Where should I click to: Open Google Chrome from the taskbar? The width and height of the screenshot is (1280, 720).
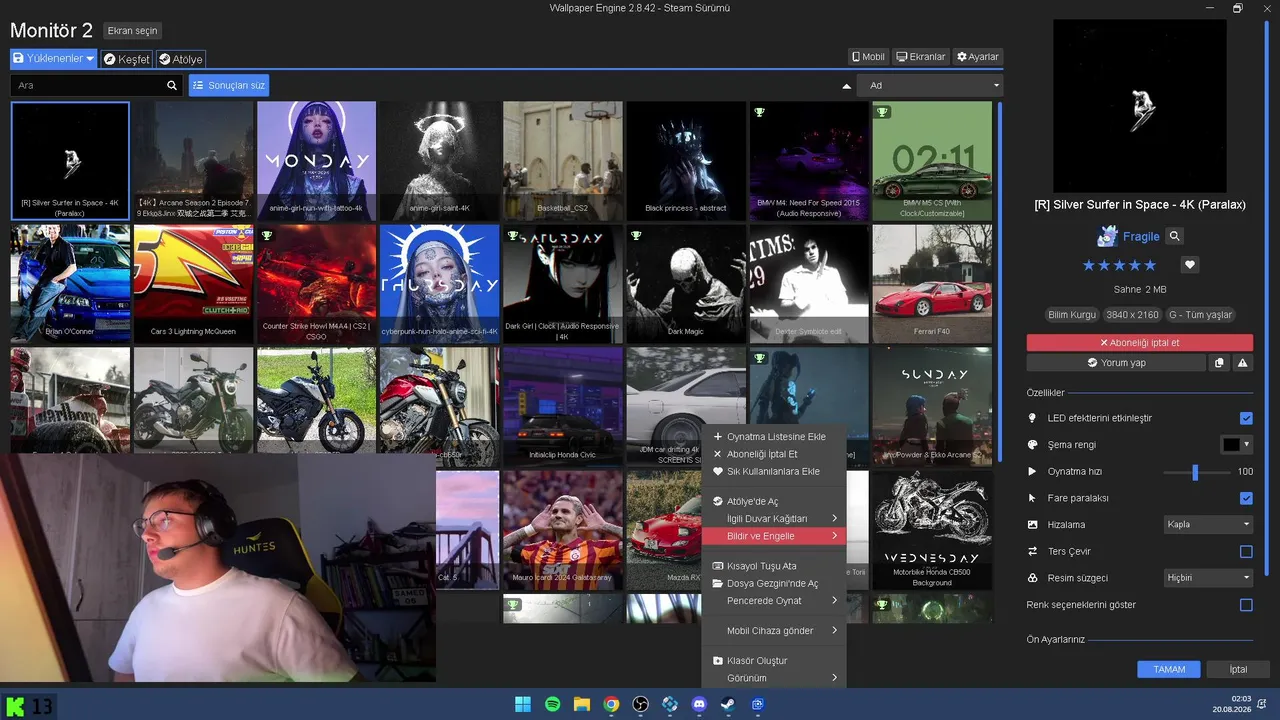coord(611,704)
